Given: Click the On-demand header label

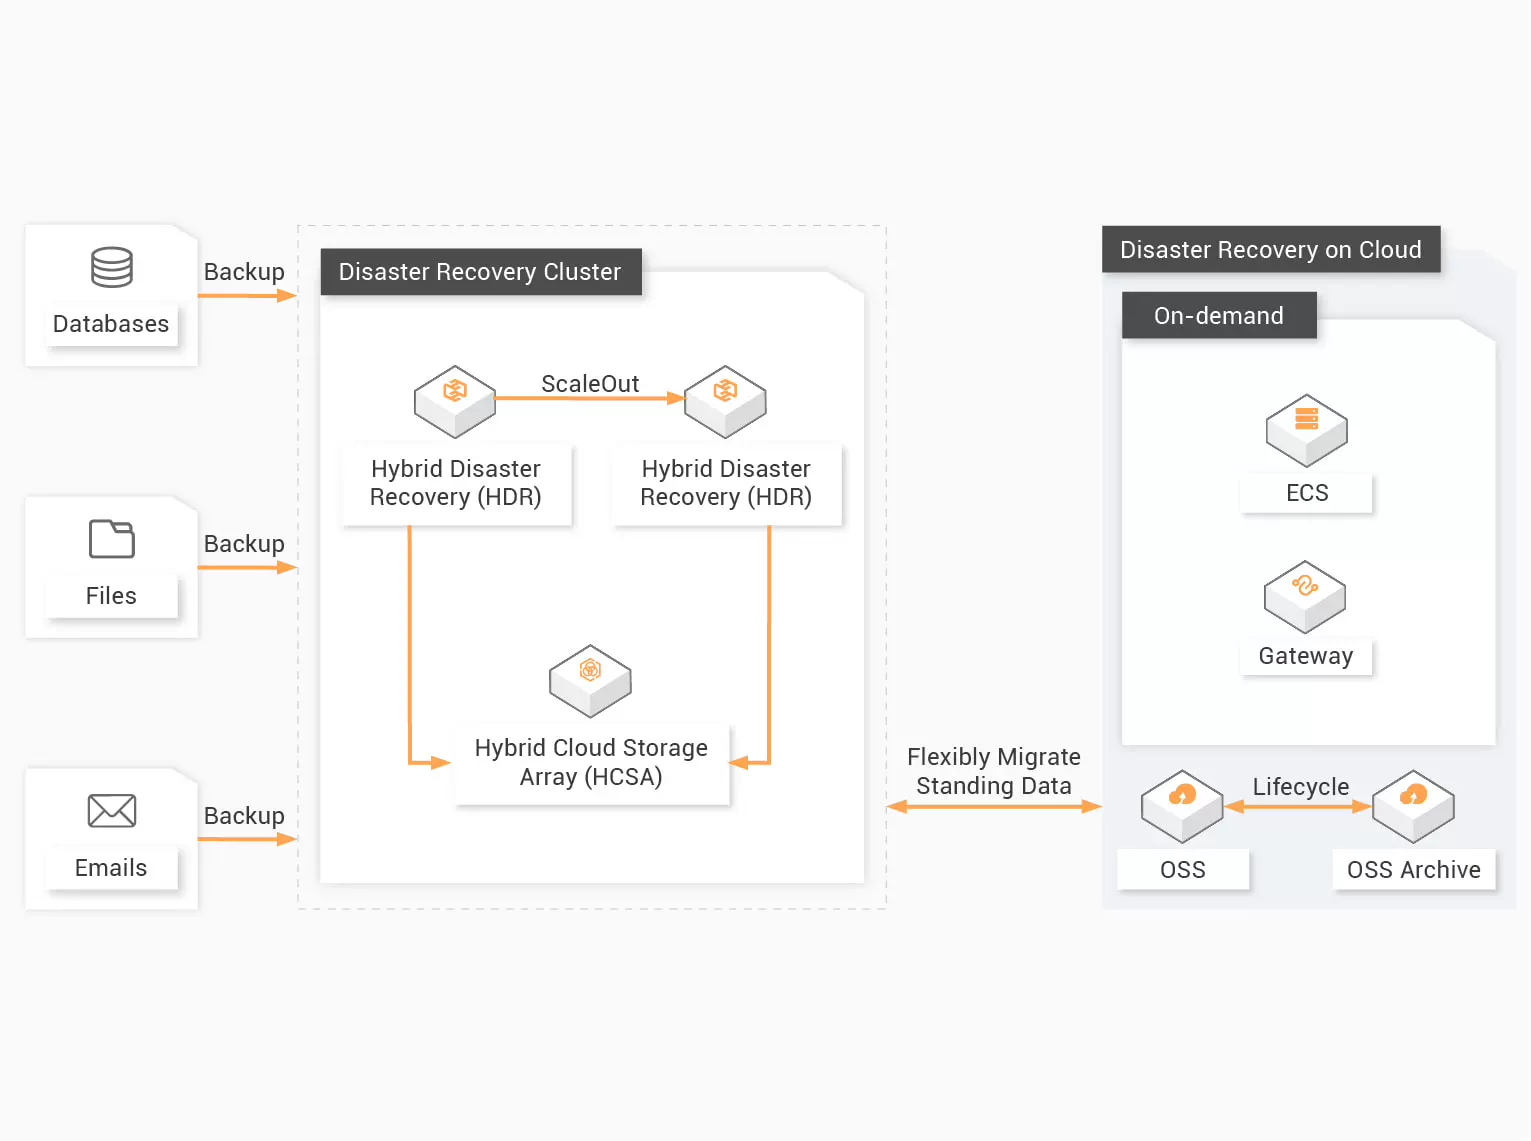Looking at the screenshot, I should pos(1218,316).
